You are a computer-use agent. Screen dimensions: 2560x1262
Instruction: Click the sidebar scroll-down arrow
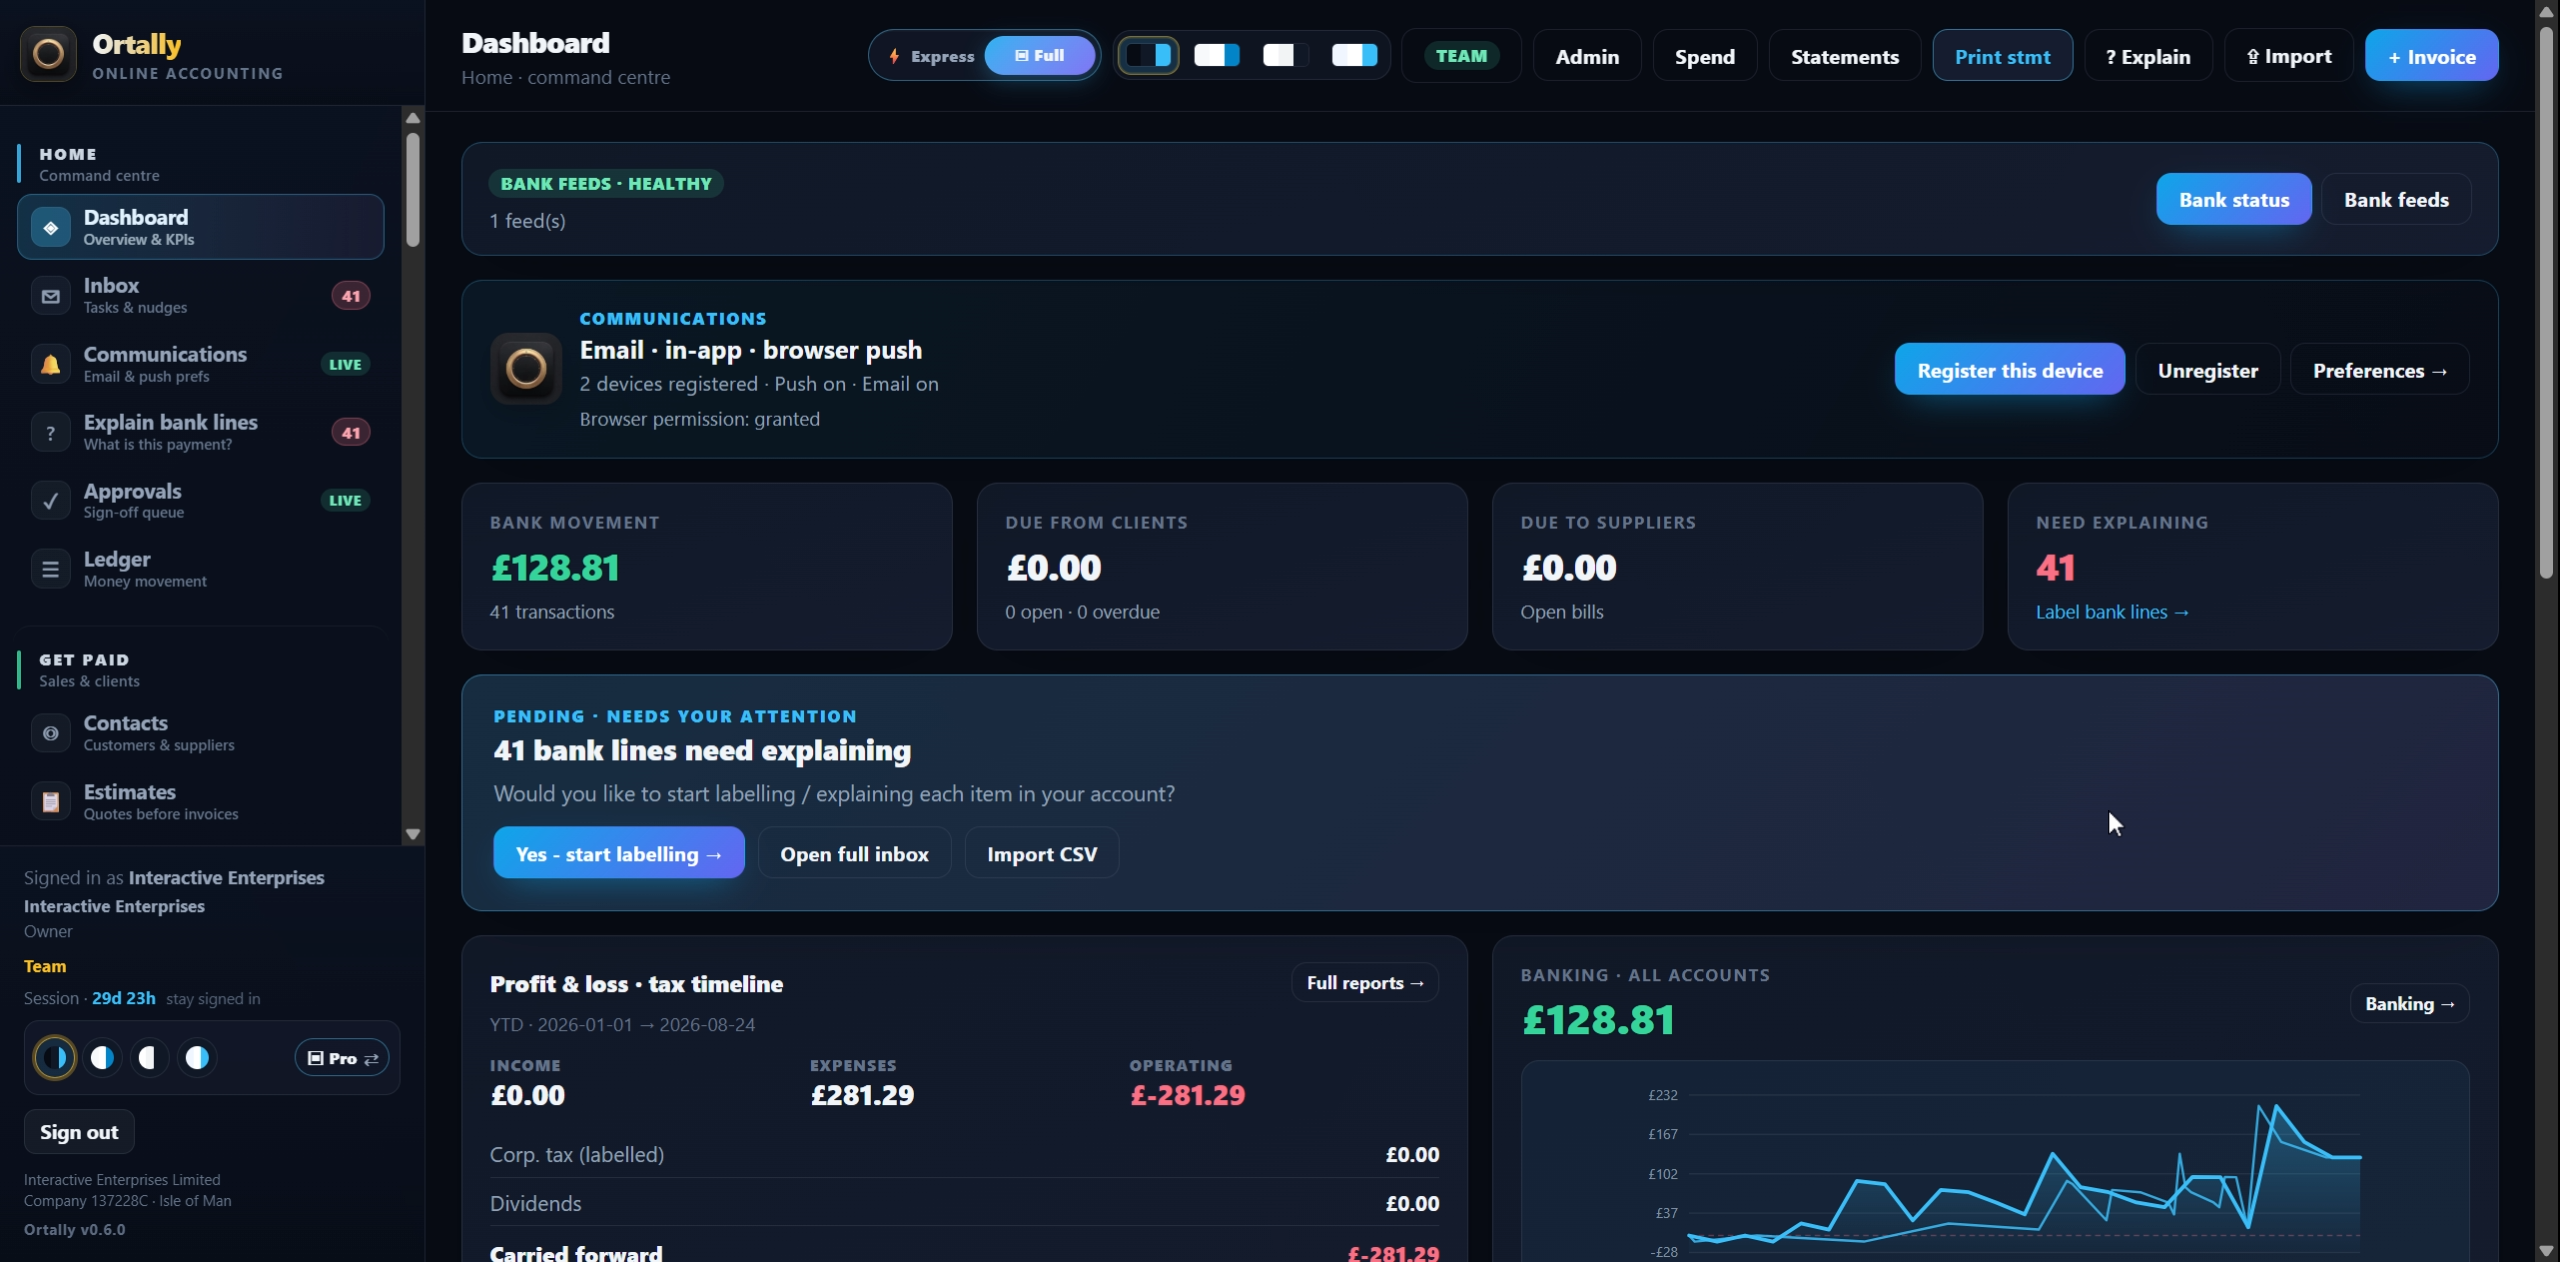tap(412, 834)
